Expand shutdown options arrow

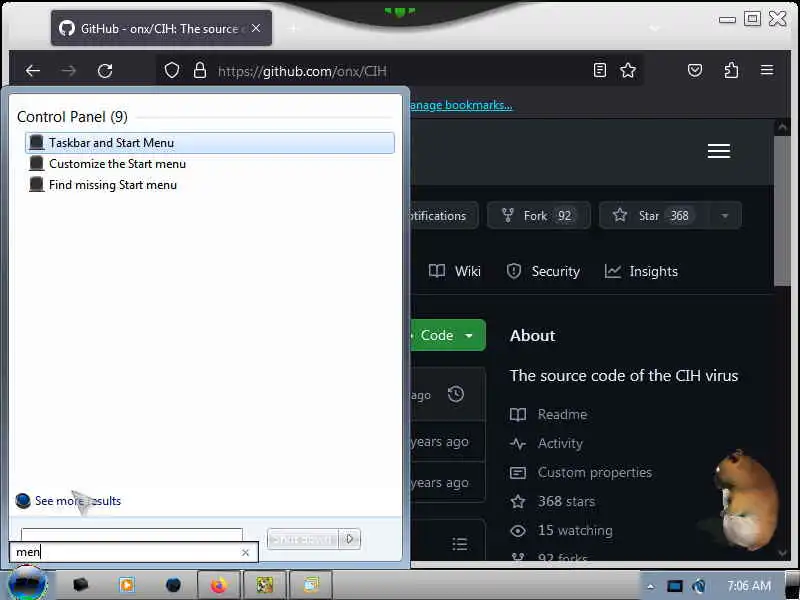(x=349, y=539)
